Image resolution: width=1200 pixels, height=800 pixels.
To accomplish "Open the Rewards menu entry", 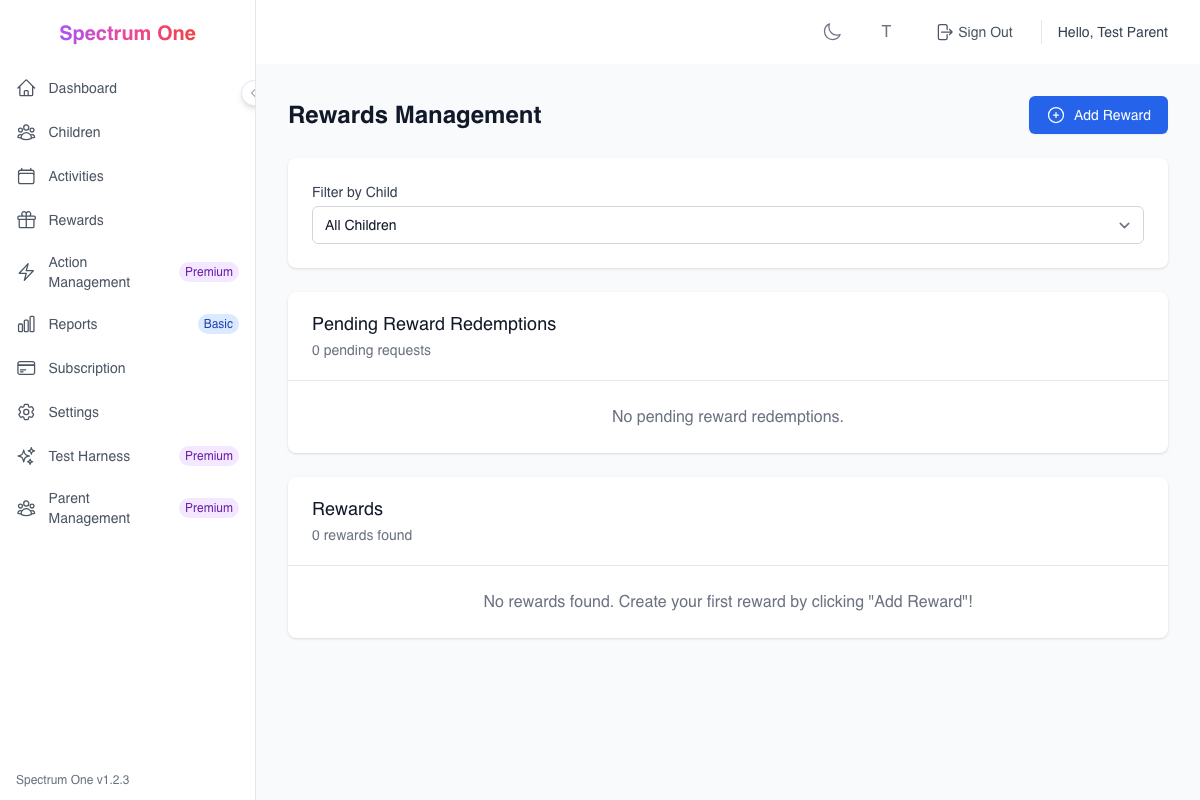I will [x=75, y=220].
